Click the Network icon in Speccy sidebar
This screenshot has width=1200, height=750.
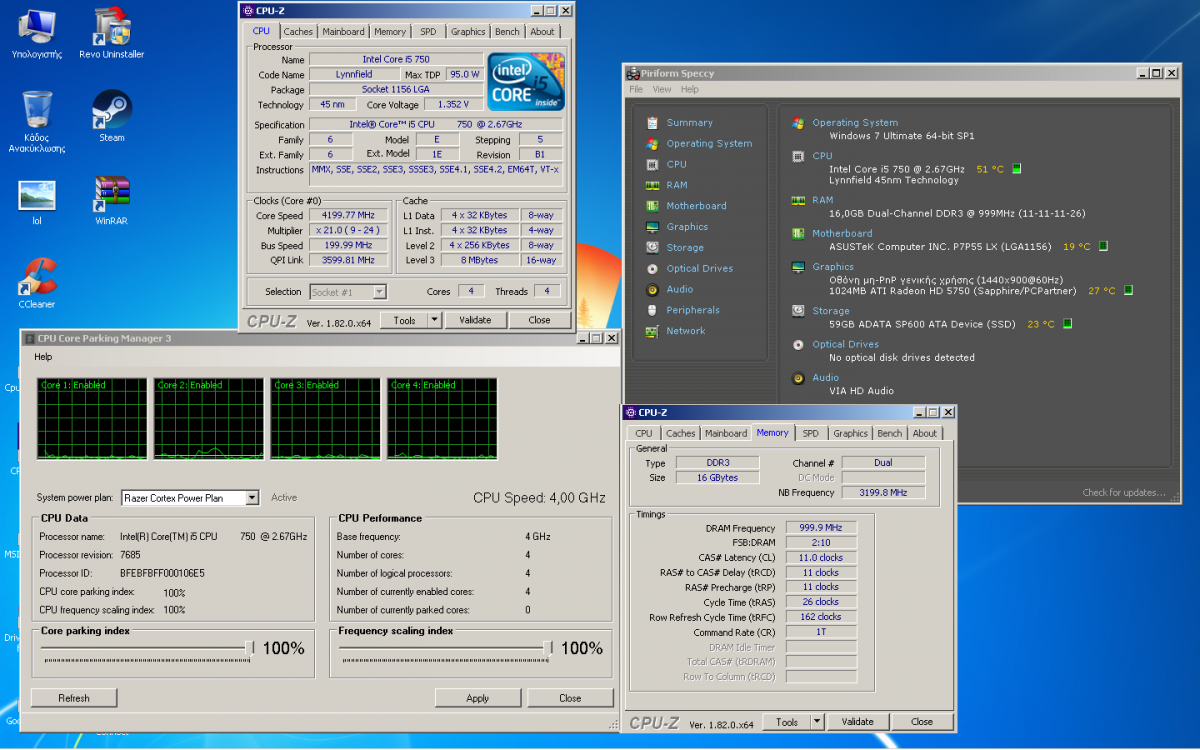pyautogui.click(x=652, y=331)
